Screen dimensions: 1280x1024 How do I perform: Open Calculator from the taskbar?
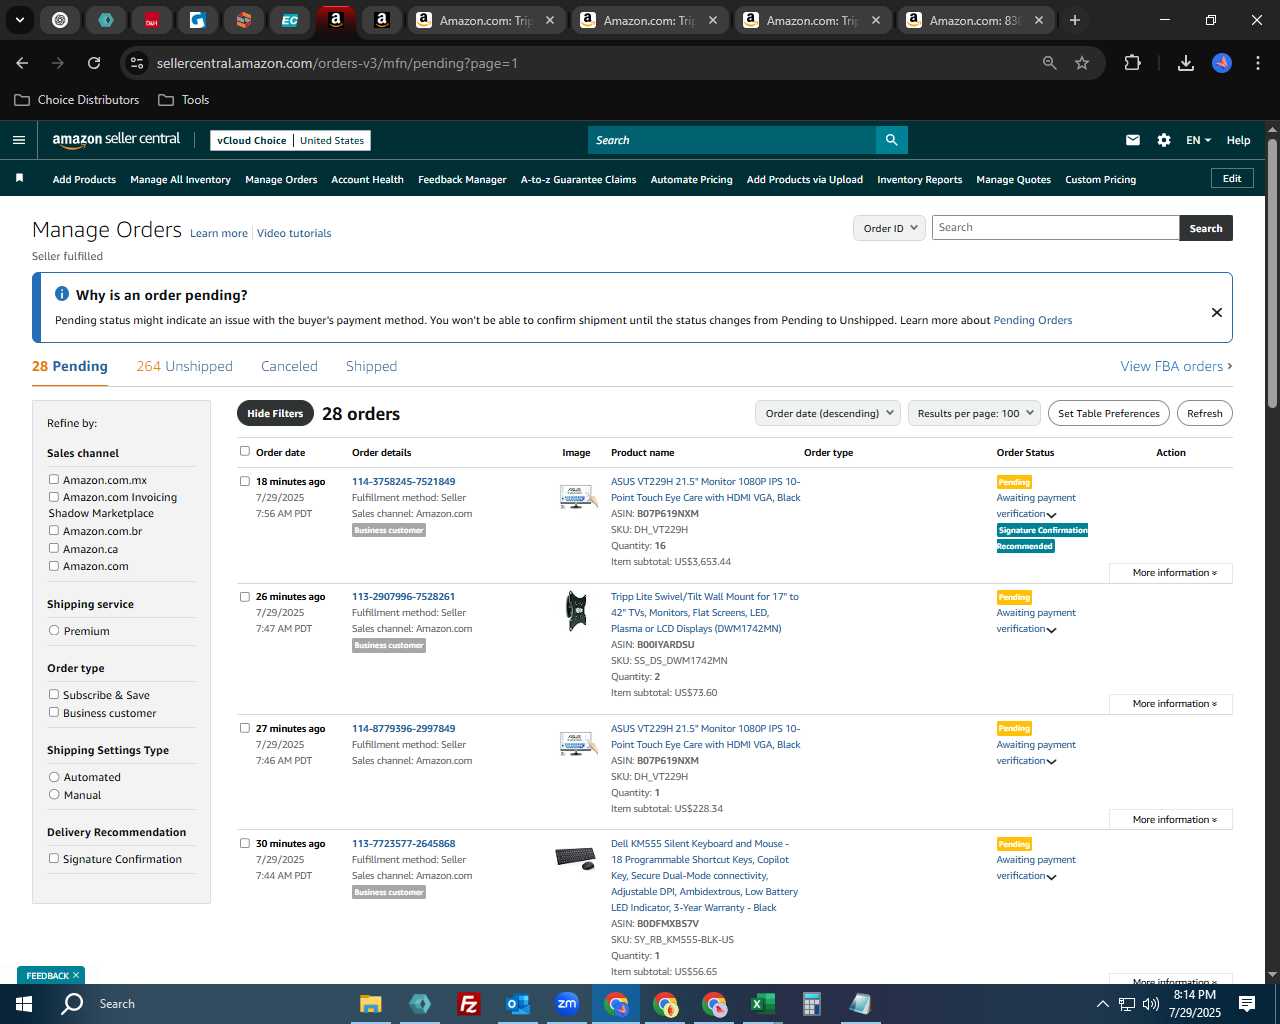click(811, 1004)
